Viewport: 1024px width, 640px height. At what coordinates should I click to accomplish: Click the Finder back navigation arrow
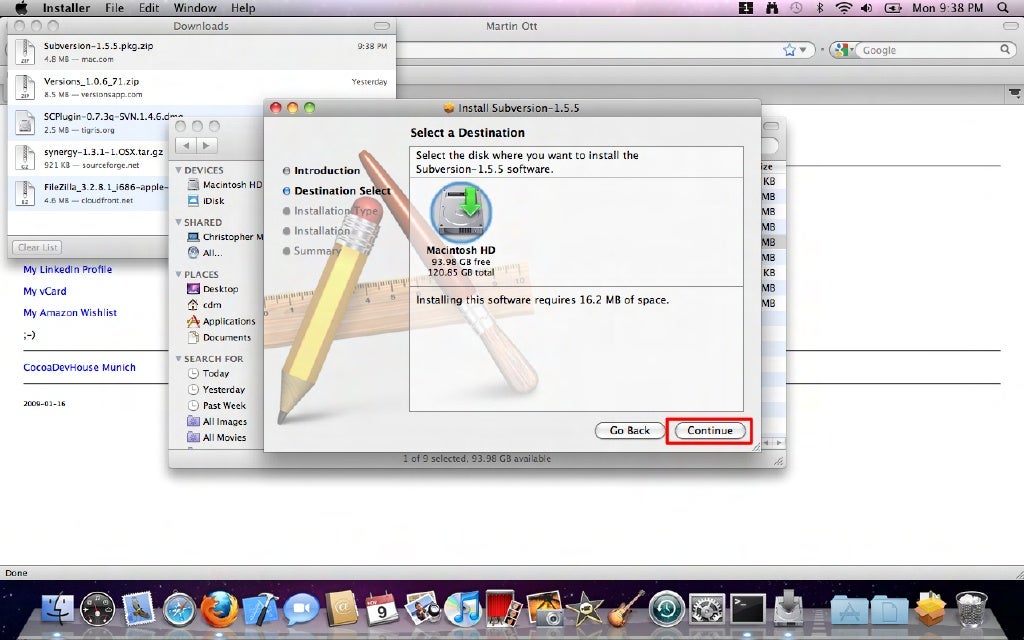click(186, 146)
